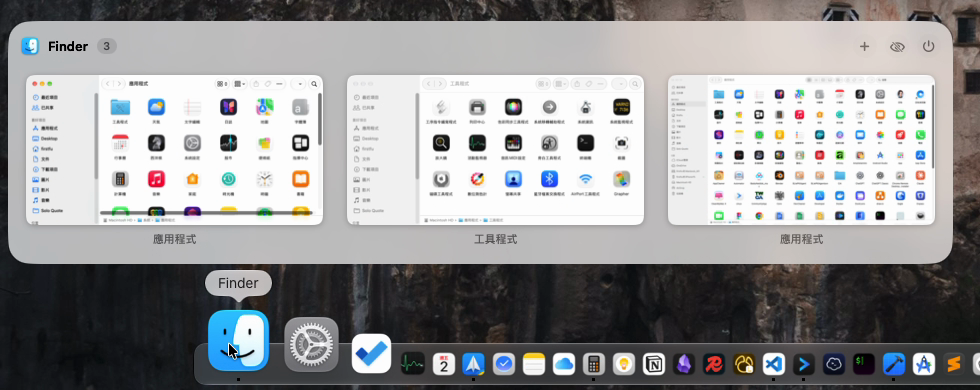Click the window count badge showing 3
This screenshot has height=390, width=980.
tap(107, 46)
